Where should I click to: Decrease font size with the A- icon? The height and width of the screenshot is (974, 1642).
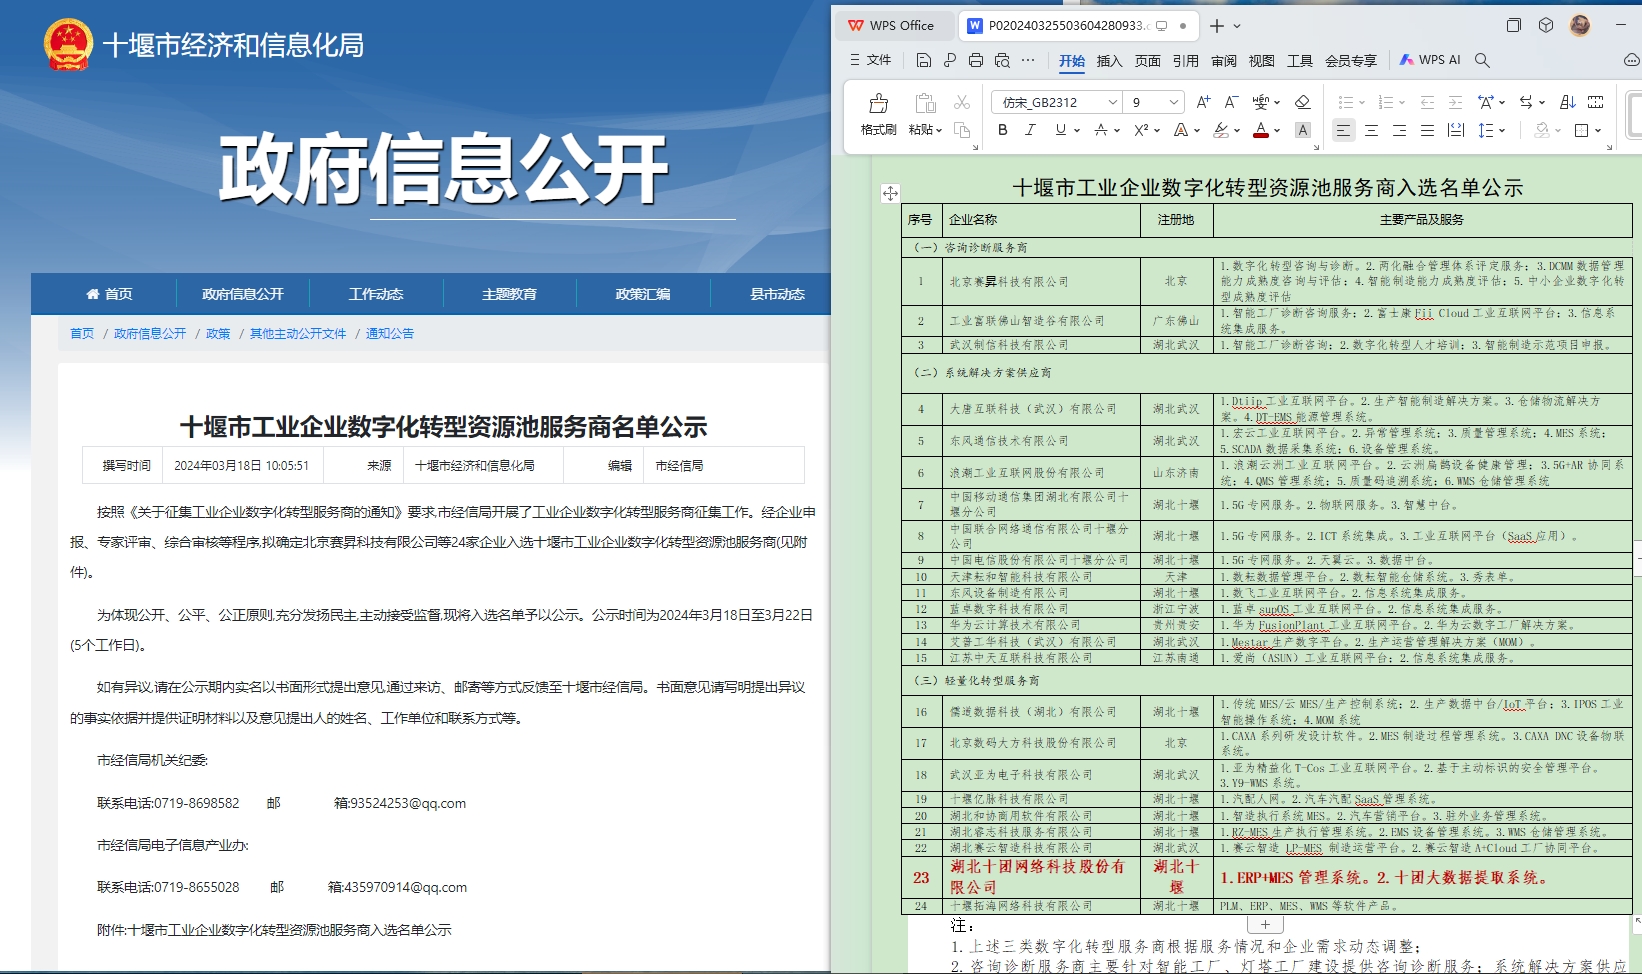coord(1231,102)
